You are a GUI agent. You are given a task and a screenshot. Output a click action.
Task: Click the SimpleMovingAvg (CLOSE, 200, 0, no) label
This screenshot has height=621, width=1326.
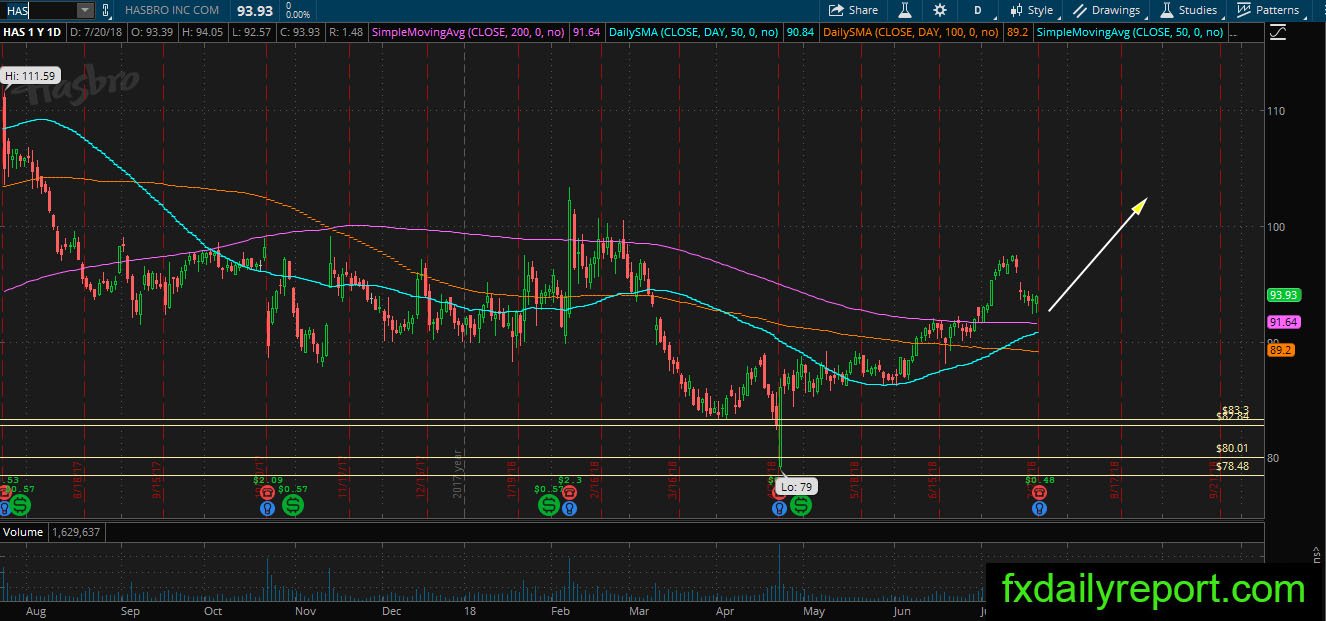pos(469,33)
